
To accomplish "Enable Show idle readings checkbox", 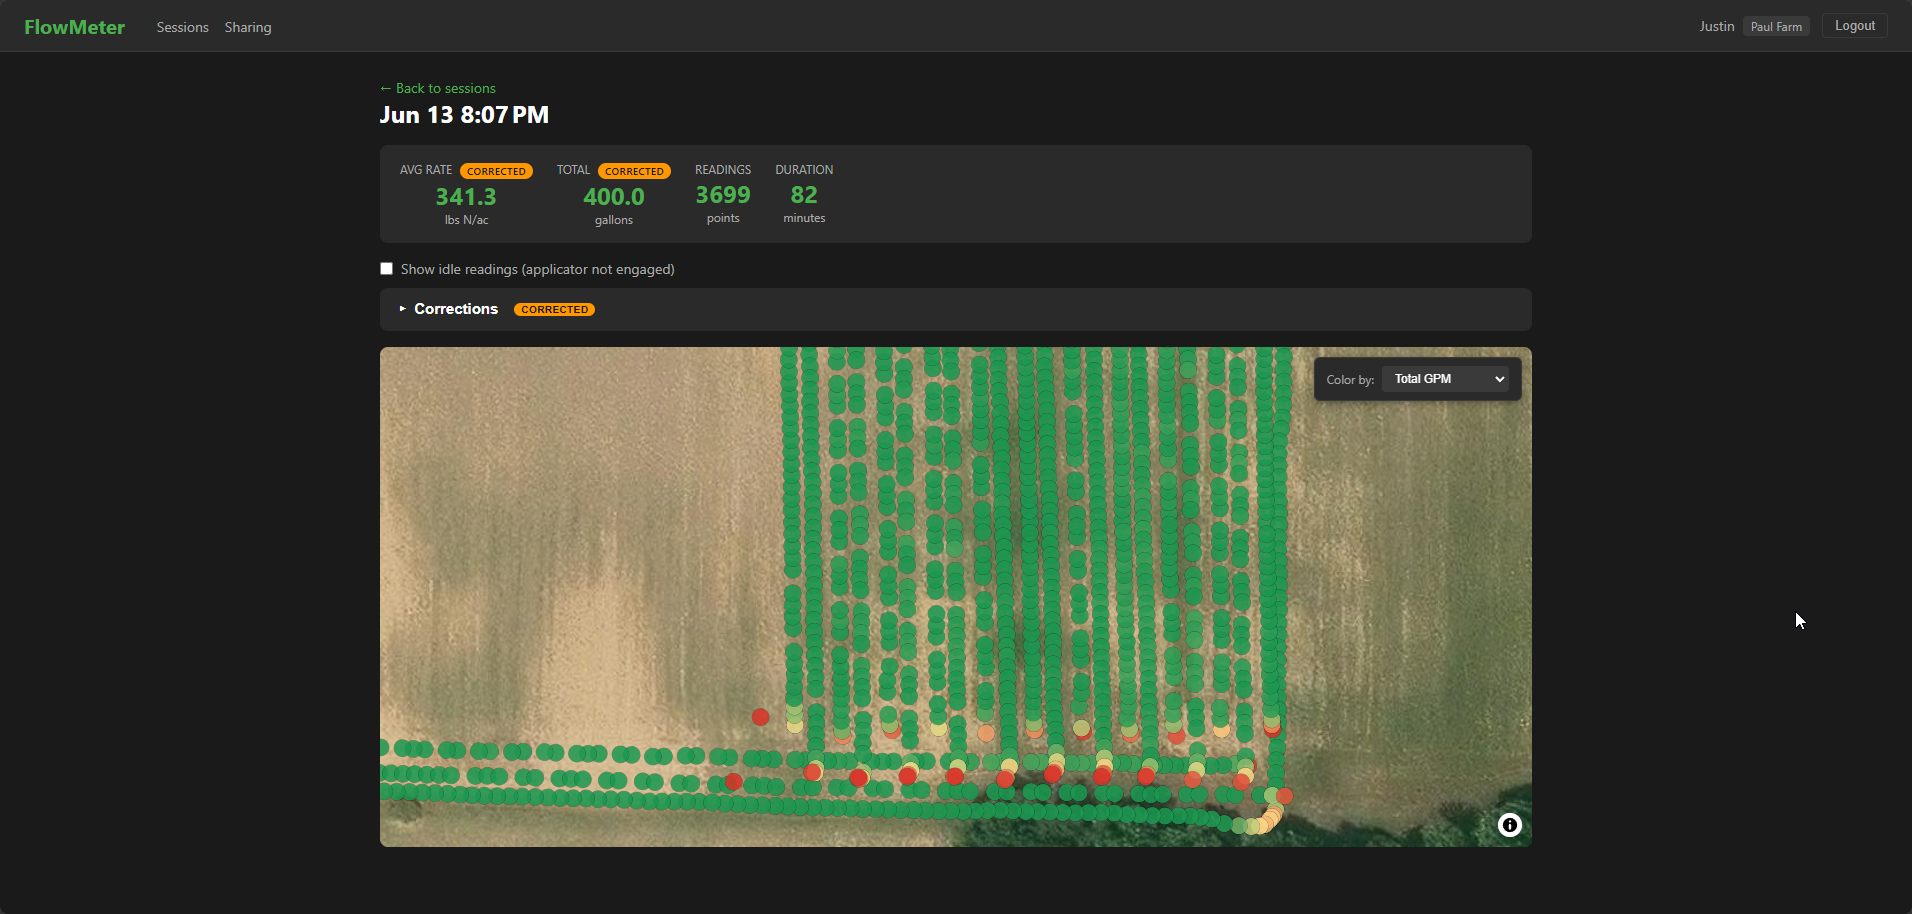I will [386, 269].
